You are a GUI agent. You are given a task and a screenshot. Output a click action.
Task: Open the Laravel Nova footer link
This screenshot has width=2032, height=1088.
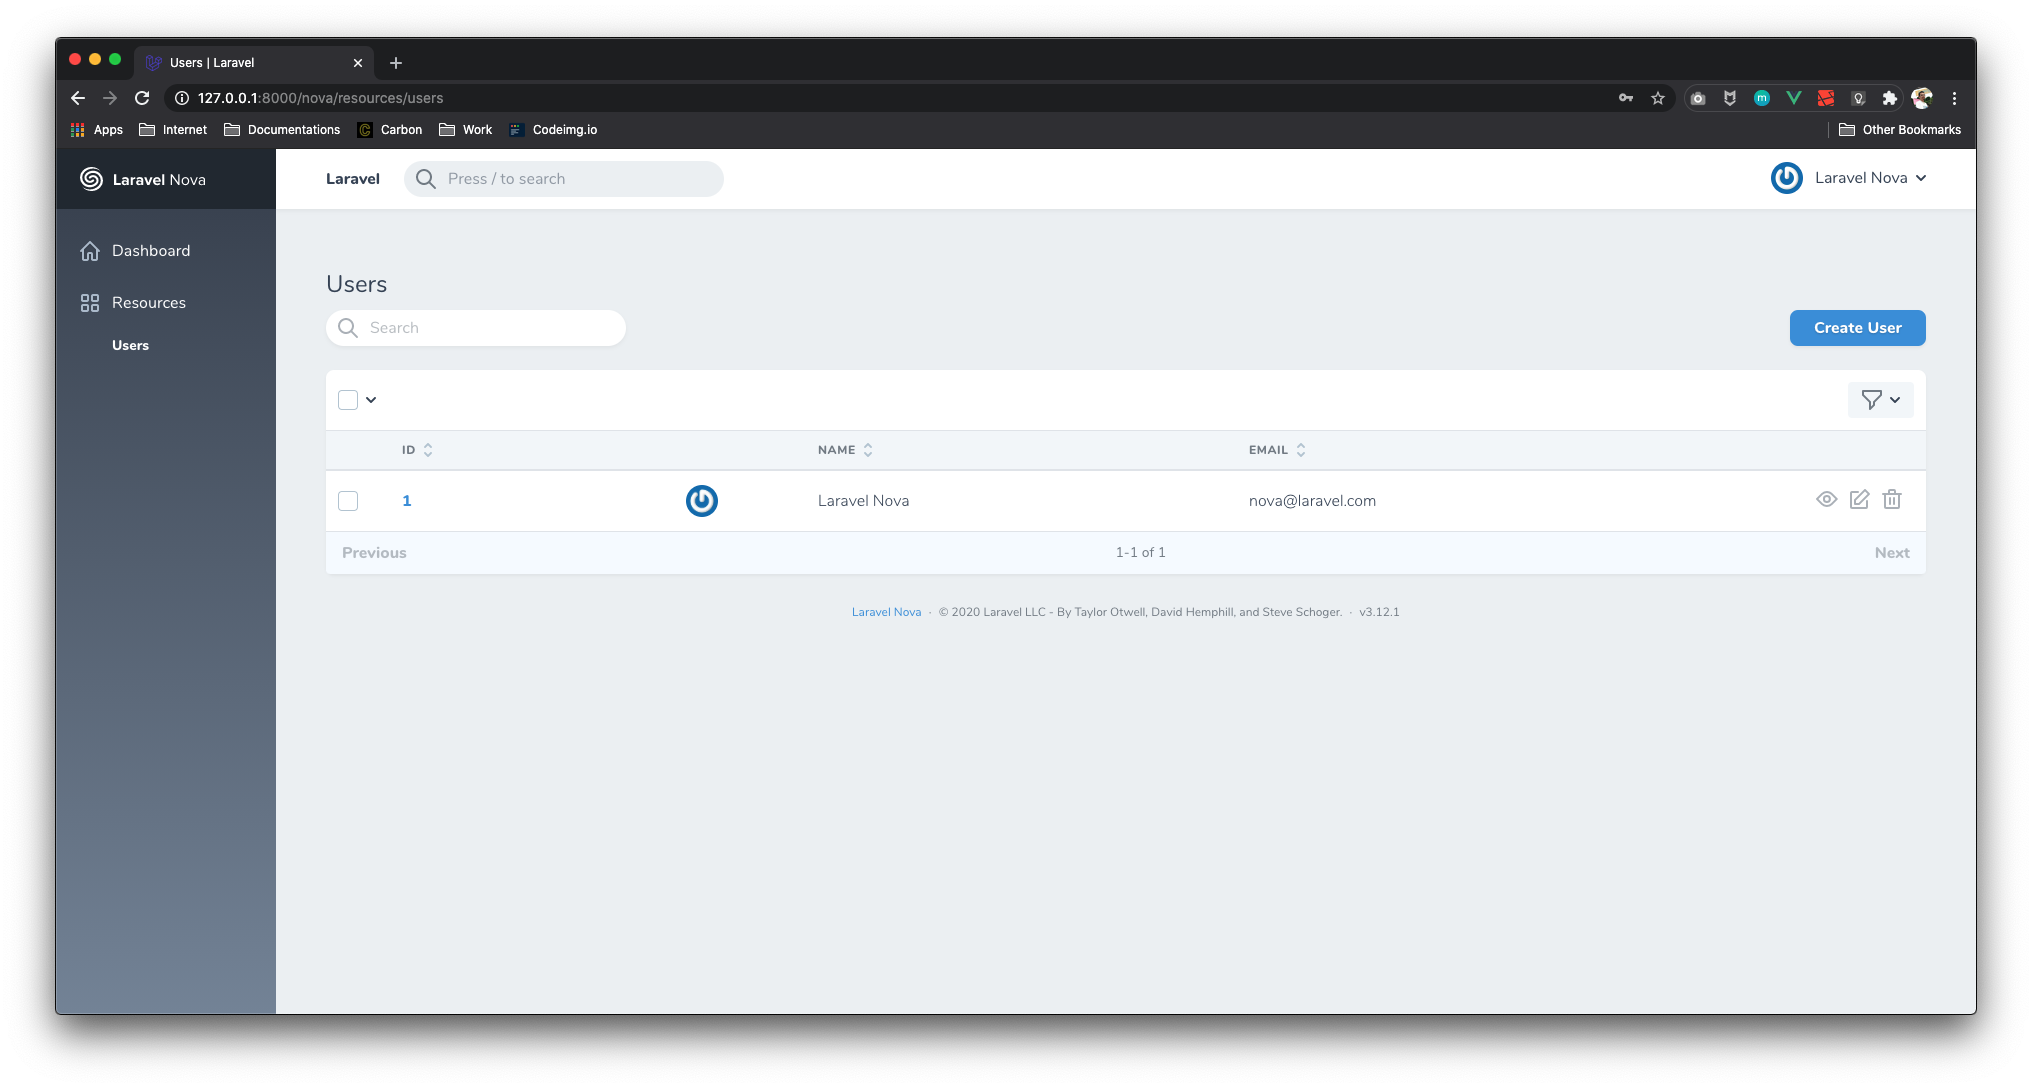(x=886, y=612)
